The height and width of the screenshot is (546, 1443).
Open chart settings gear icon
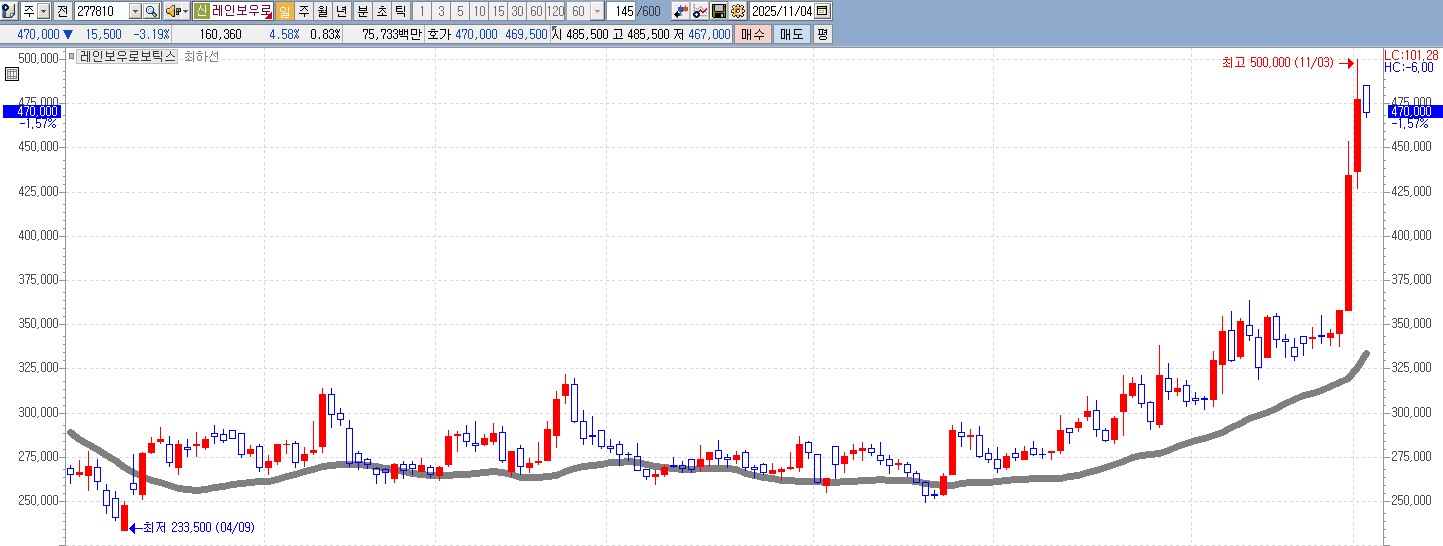click(738, 11)
